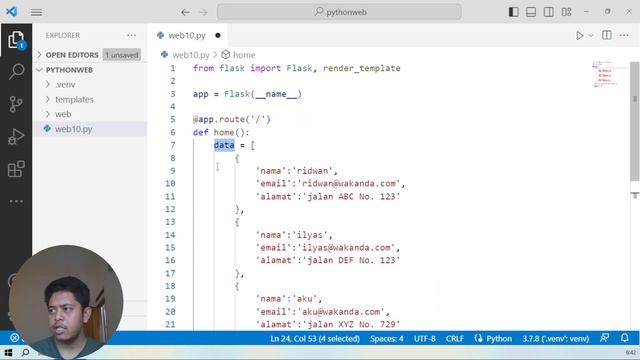640x360 pixels.
Task: Toggle the primary side bar layout icon
Action: coord(513,12)
